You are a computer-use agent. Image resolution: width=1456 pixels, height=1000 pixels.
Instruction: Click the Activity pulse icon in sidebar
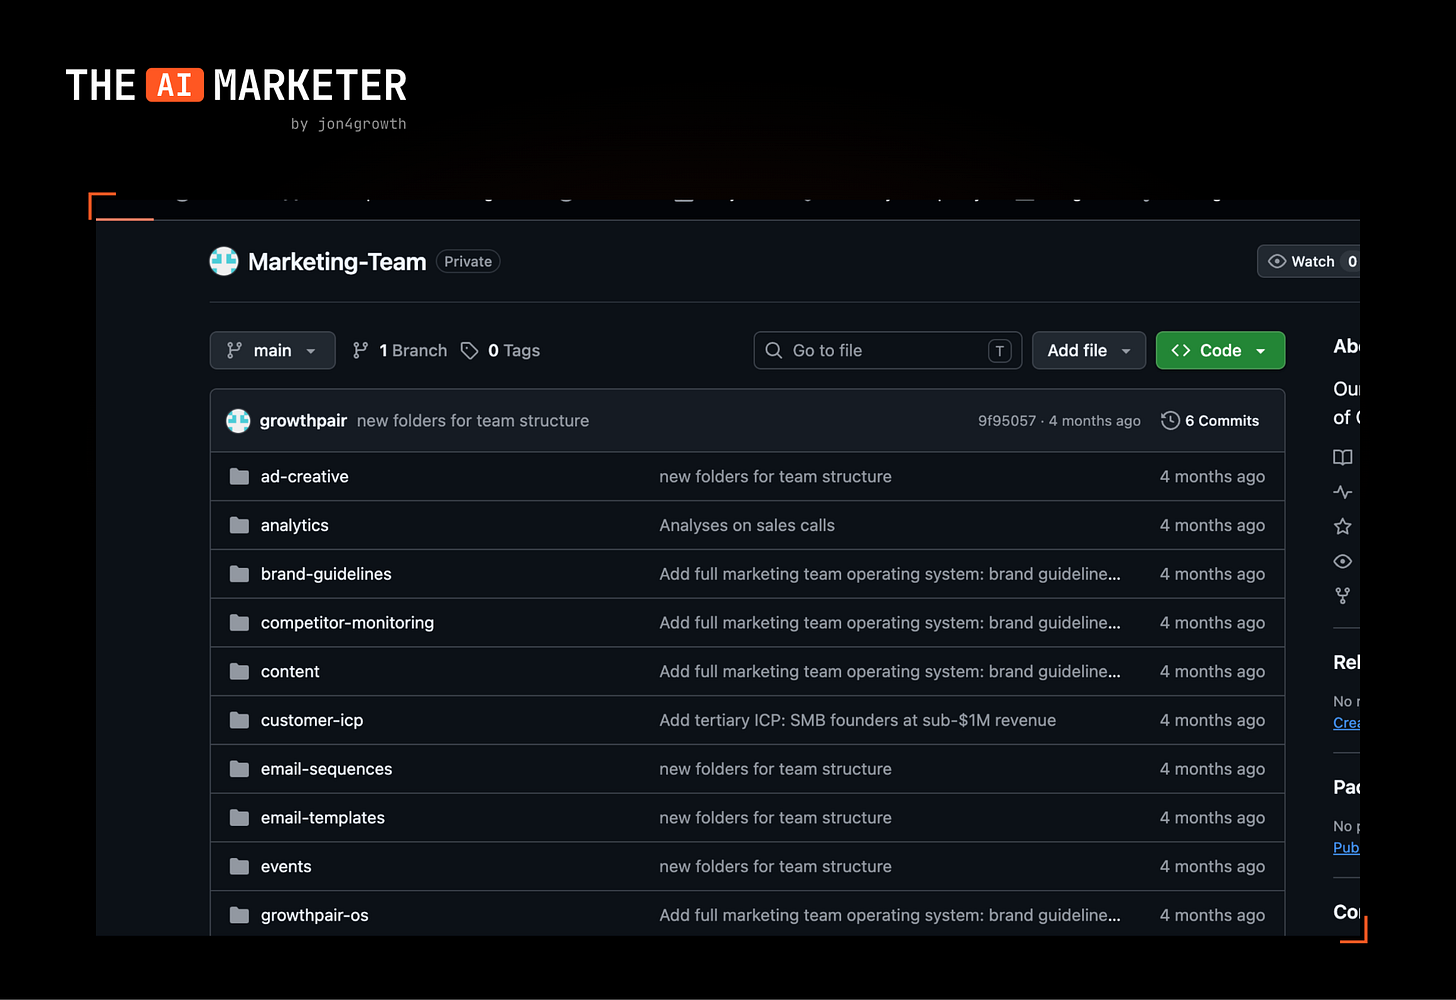[x=1343, y=492]
